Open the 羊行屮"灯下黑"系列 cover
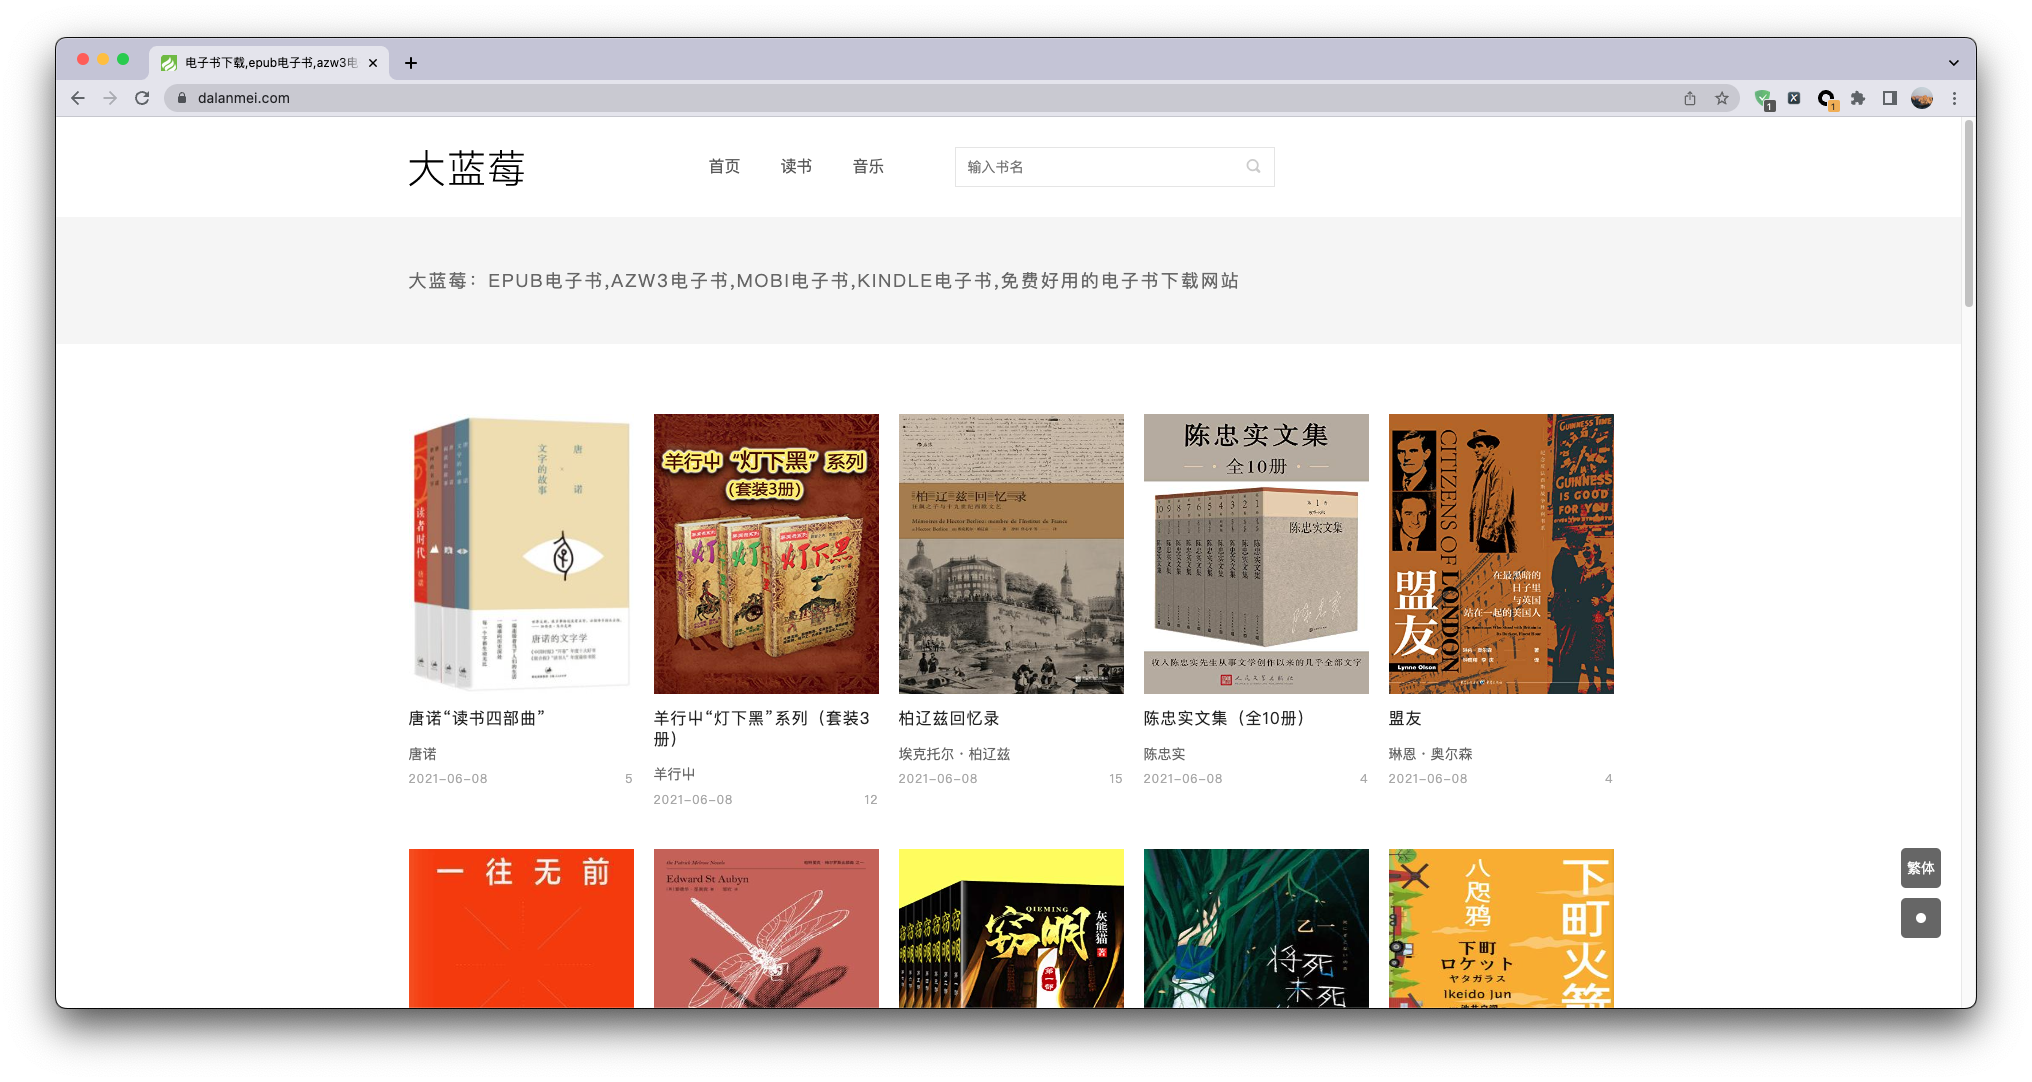2032x1082 pixels. pyautogui.click(x=766, y=553)
